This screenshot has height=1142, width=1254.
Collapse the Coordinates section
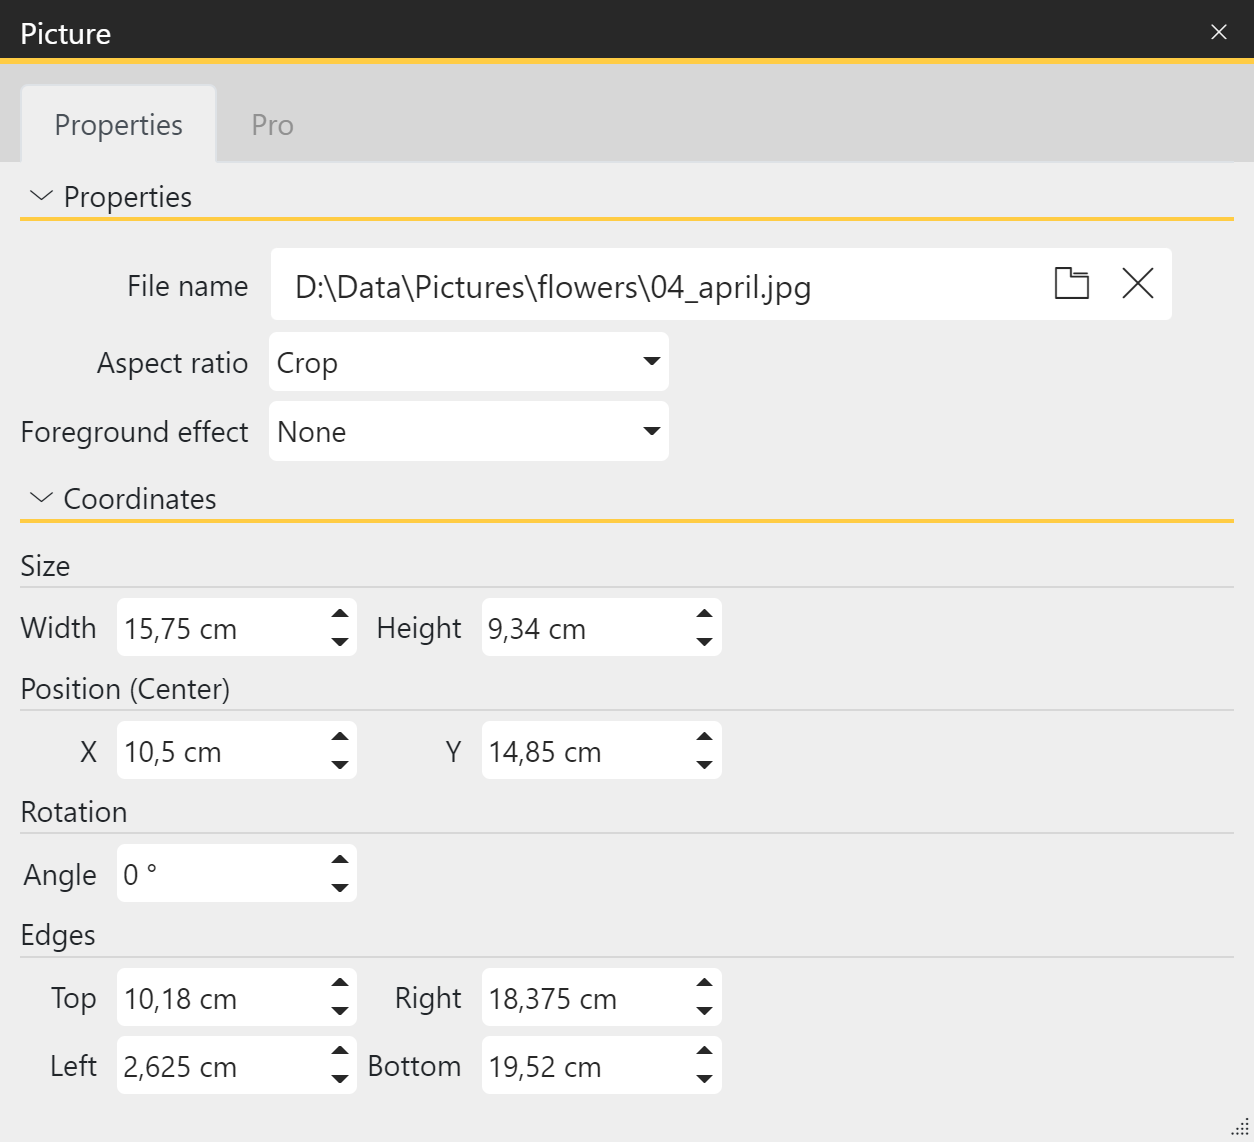(x=41, y=498)
